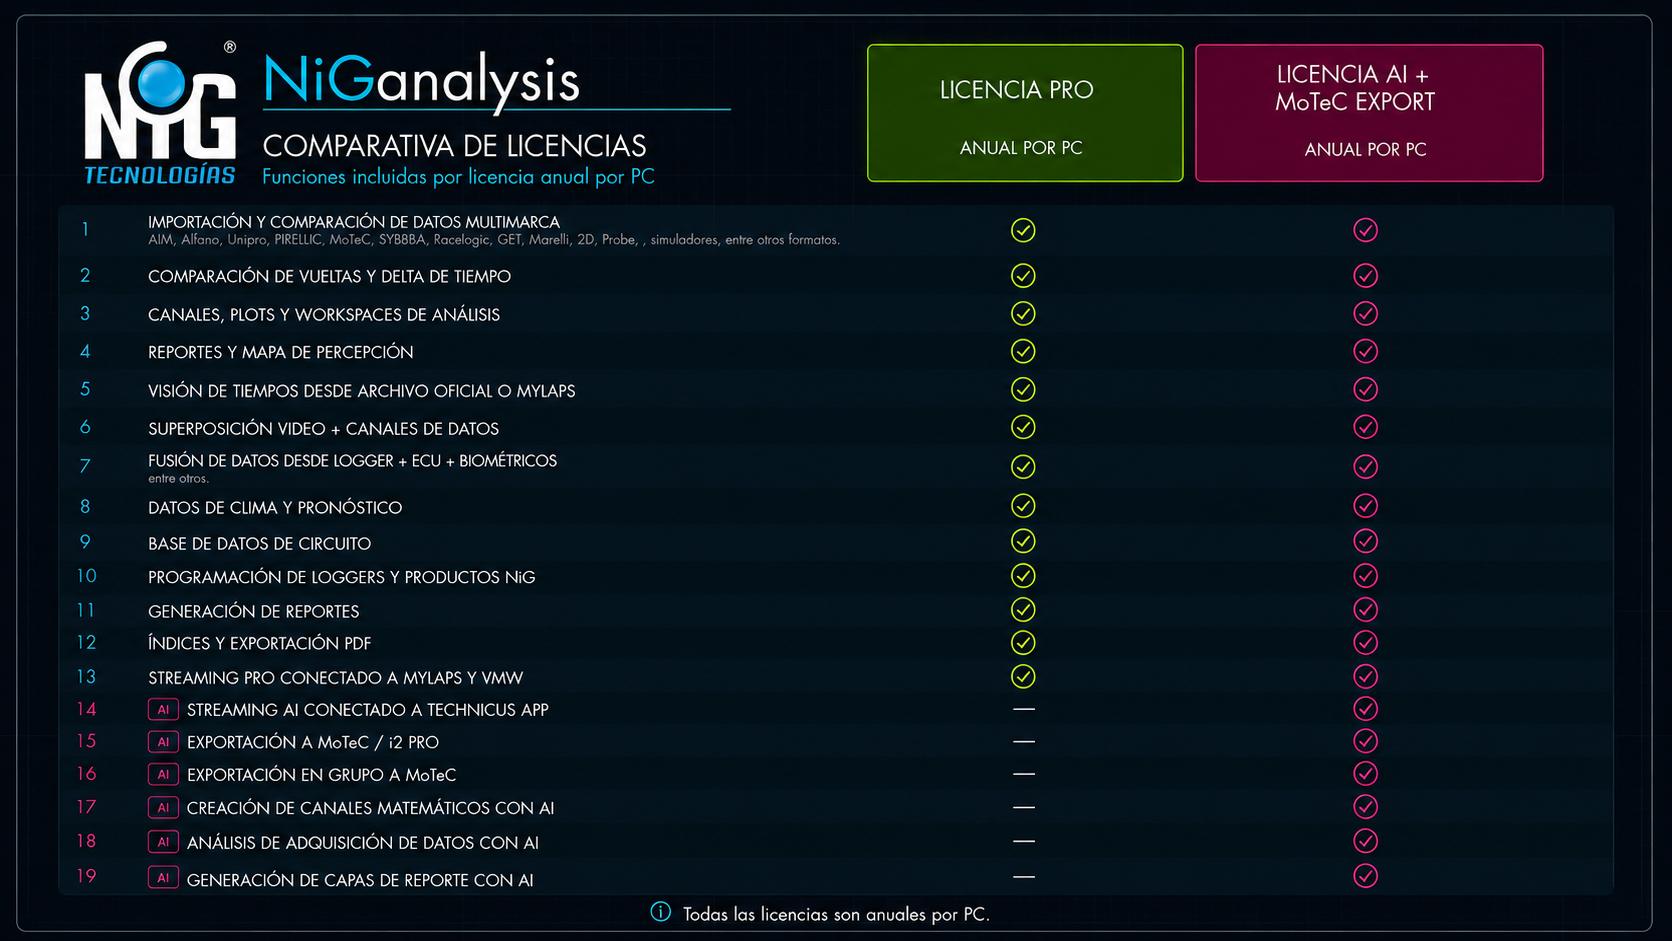
Task: Click 'SUPERPOSICIÓN VIDEO + CANALES DE DATOS' label
Action: pos(323,429)
